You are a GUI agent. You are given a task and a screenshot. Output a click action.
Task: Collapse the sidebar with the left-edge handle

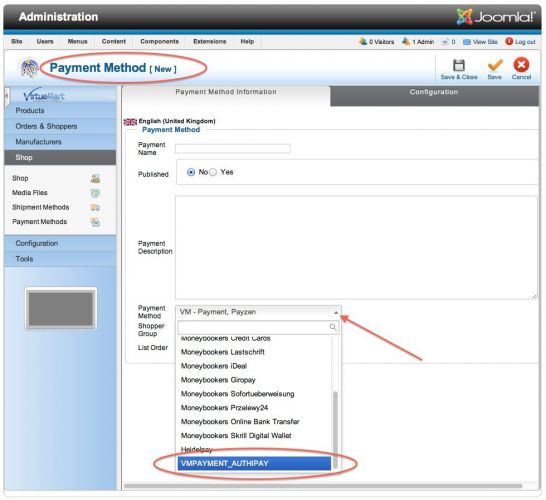pos(6,97)
